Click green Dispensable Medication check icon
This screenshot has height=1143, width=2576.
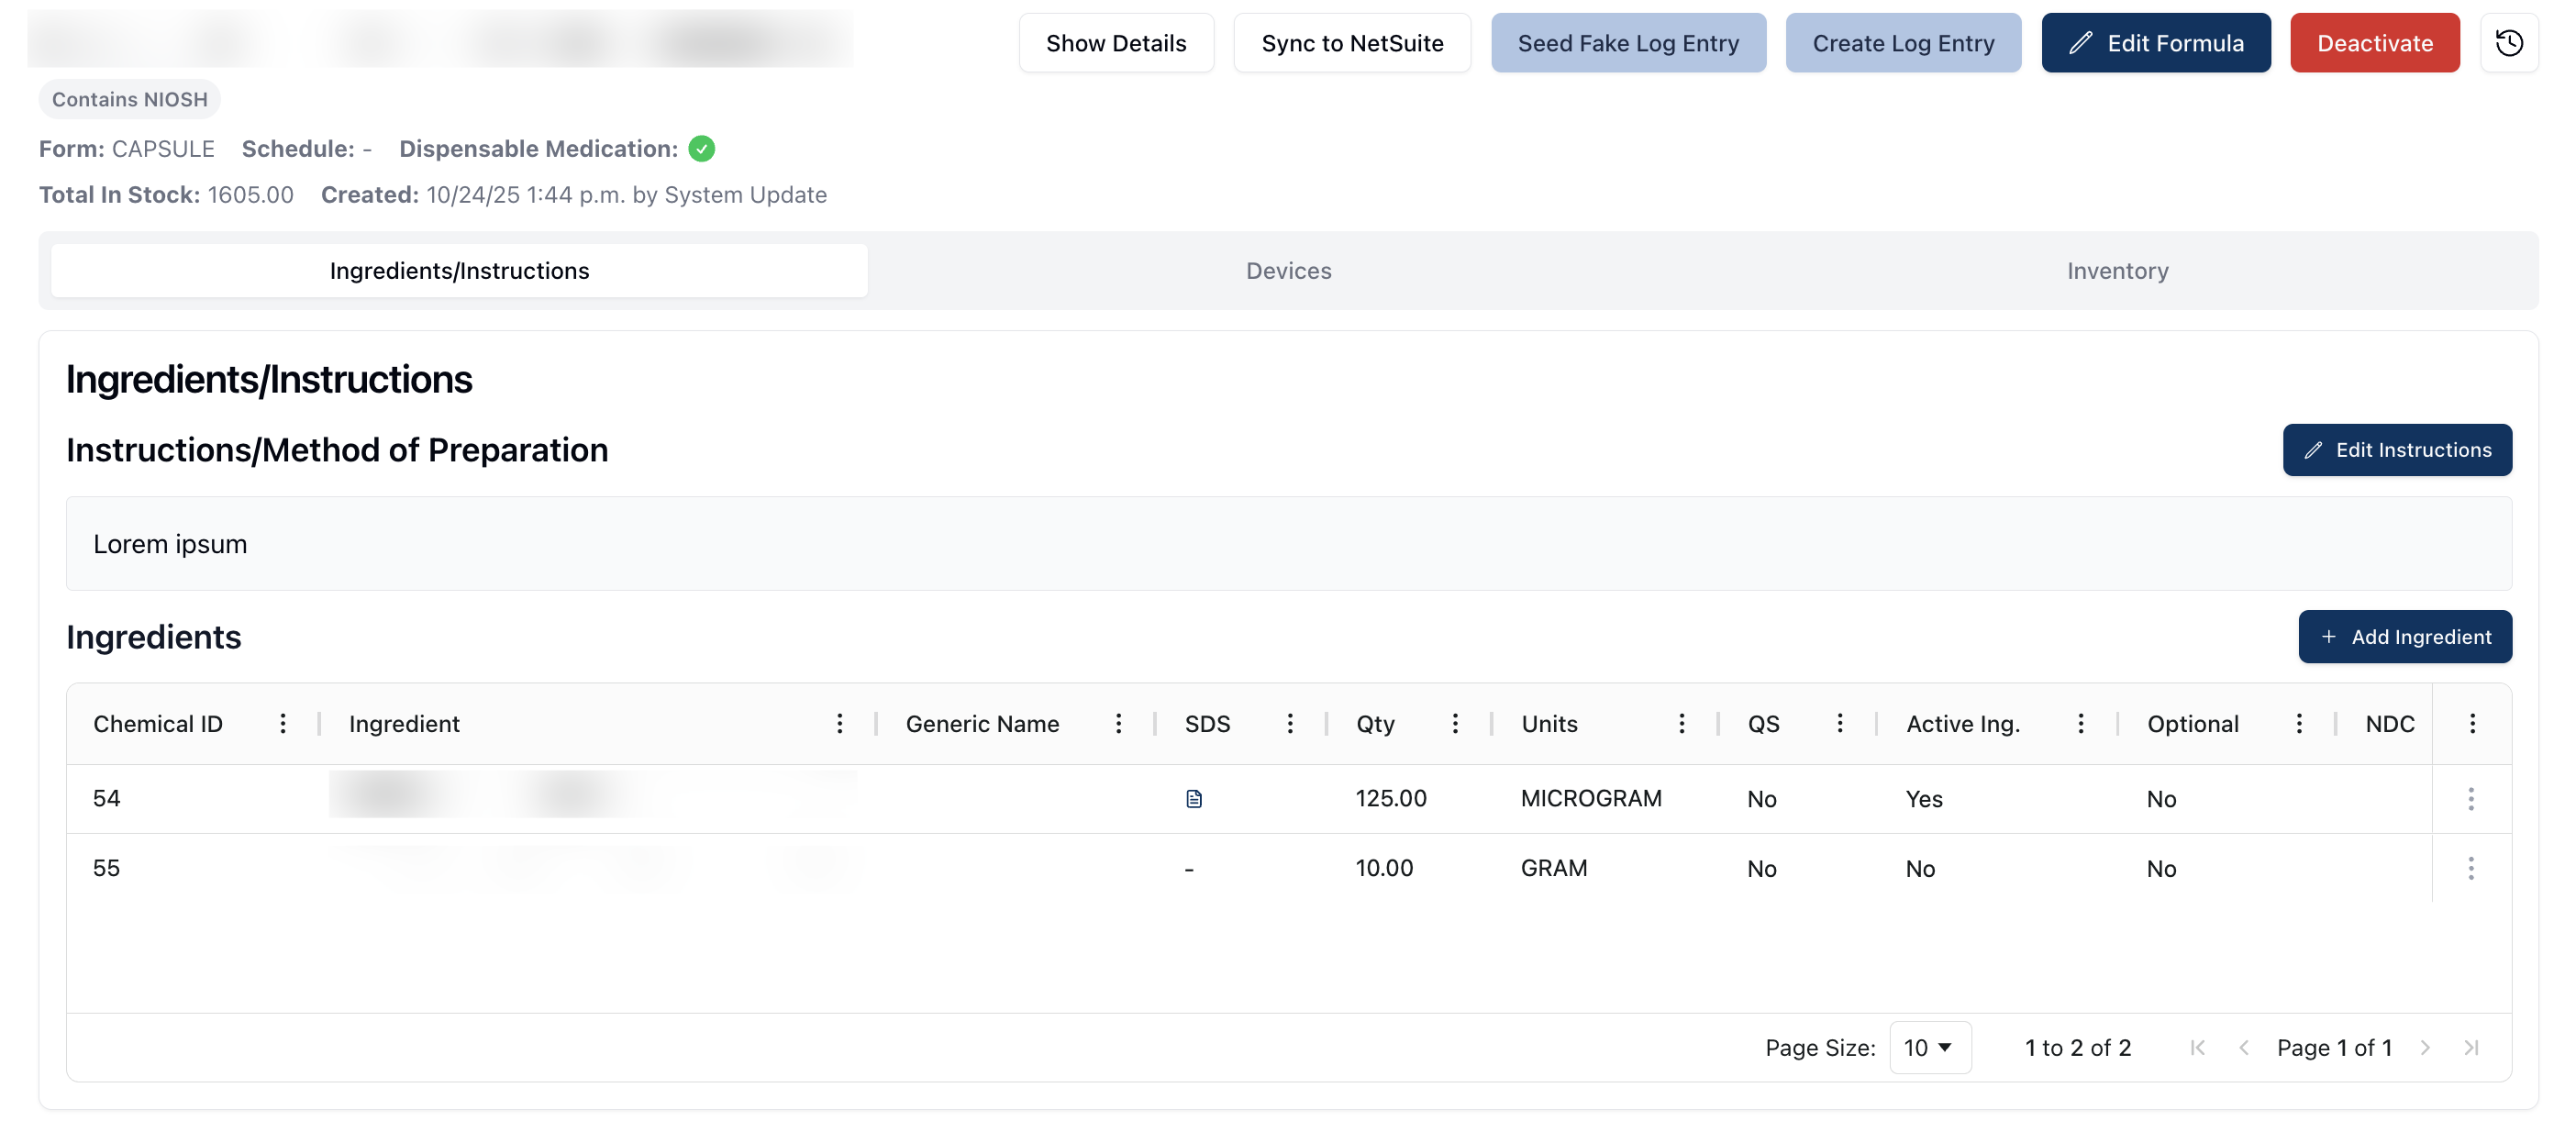[702, 149]
